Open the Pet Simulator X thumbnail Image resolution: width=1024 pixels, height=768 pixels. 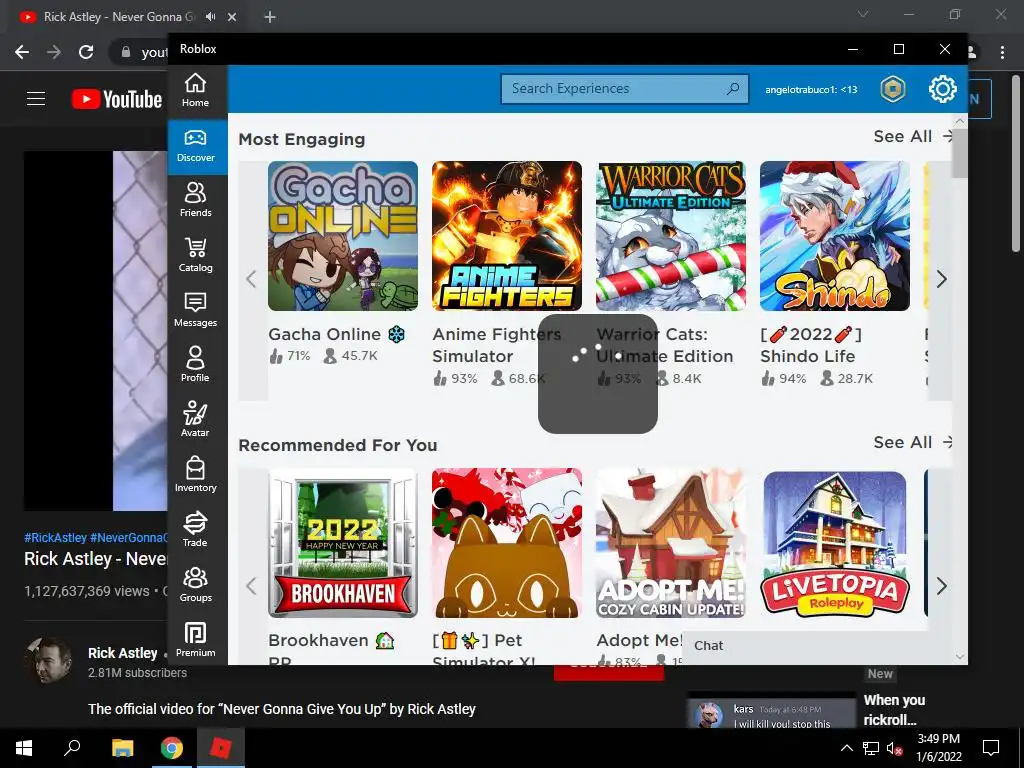coord(507,543)
